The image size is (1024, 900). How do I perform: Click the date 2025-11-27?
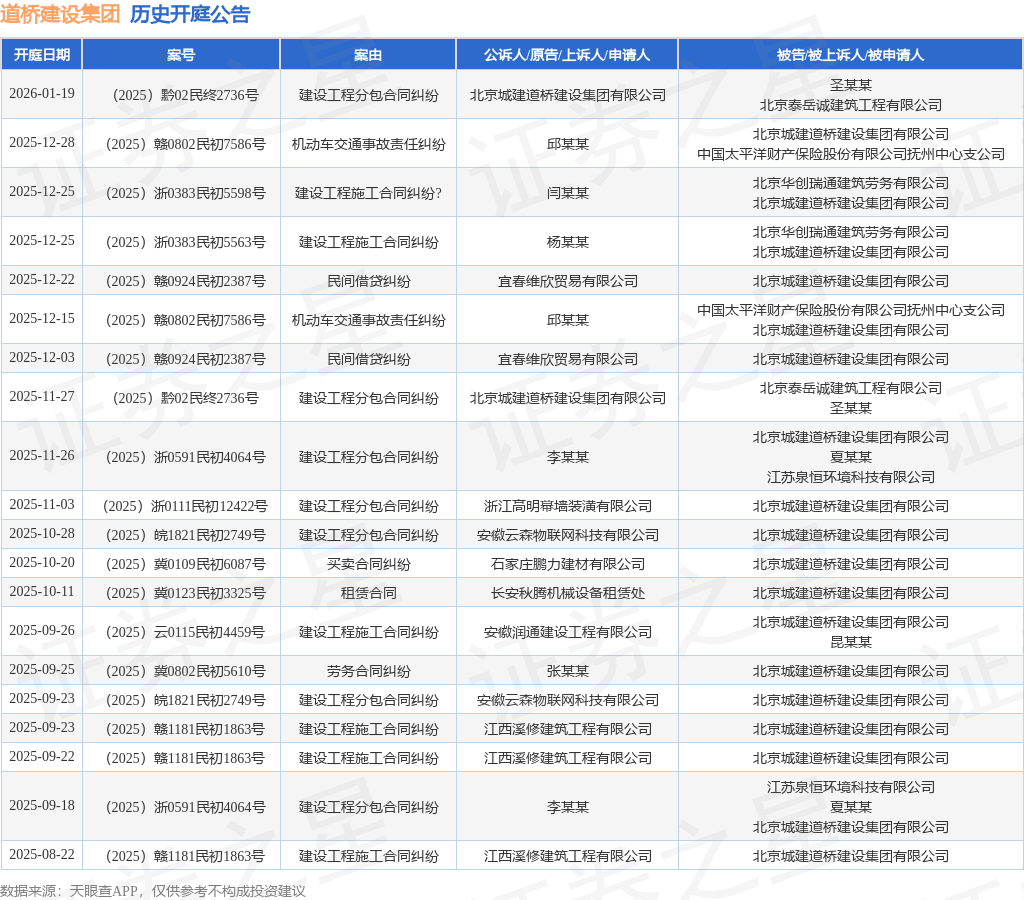tap(42, 396)
